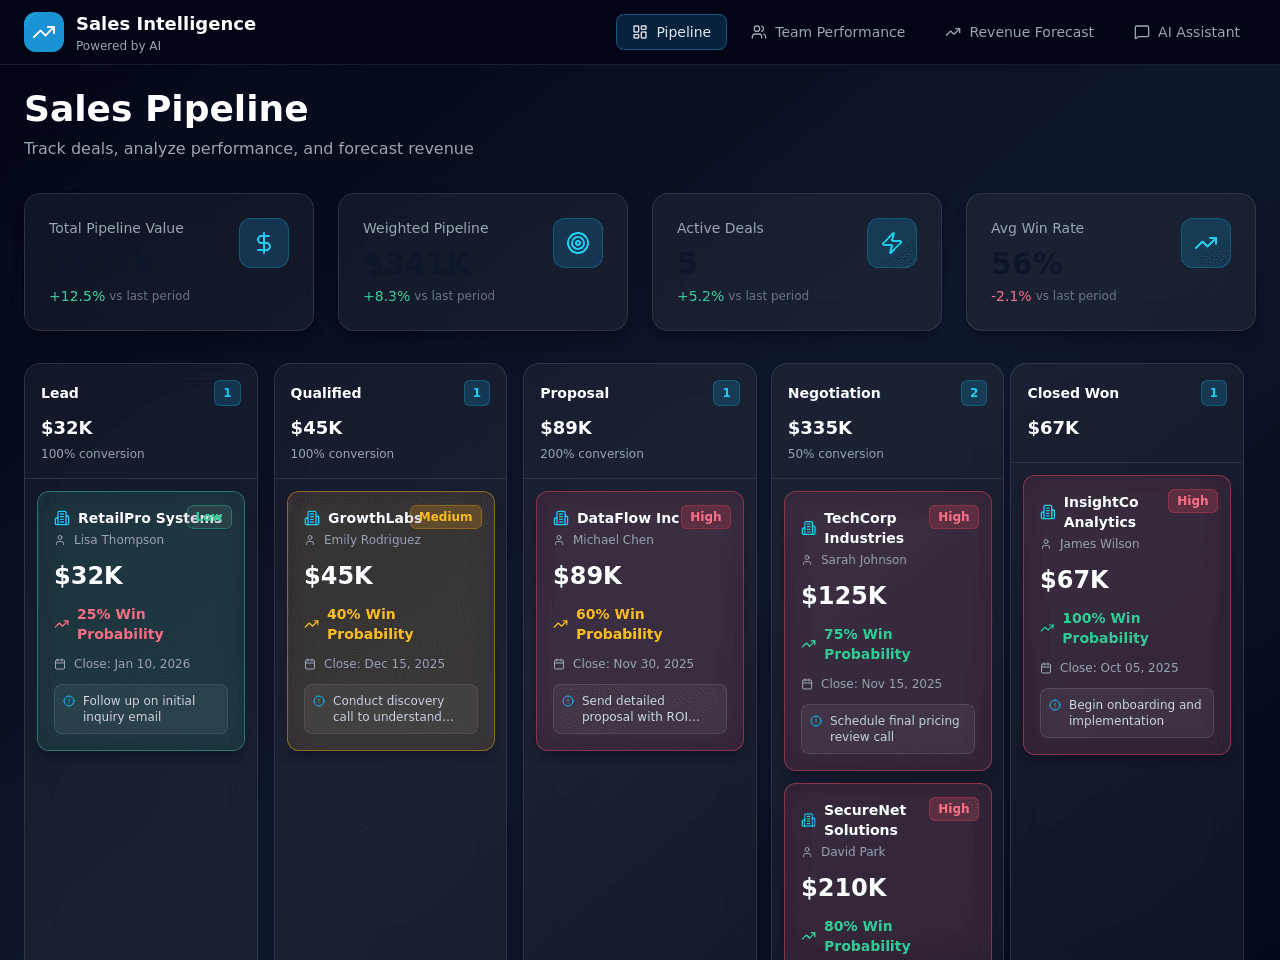
Task: Click the $335K Negotiation column total
Action: pyautogui.click(x=820, y=428)
